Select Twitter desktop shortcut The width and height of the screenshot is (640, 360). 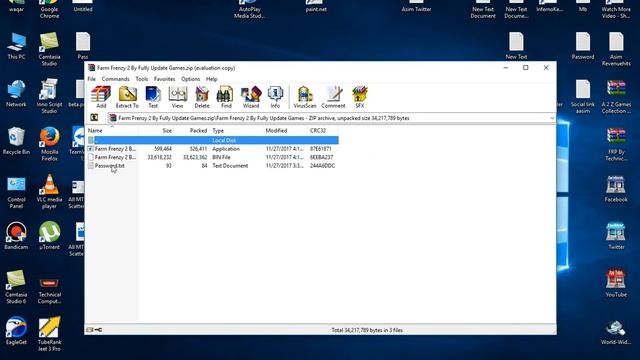[x=616, y=236]
